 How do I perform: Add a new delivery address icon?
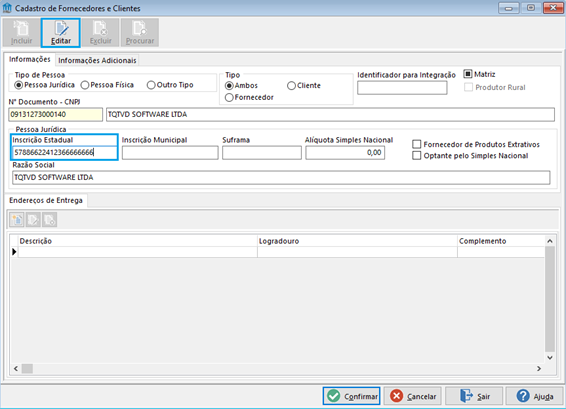(x=17, y=220)
